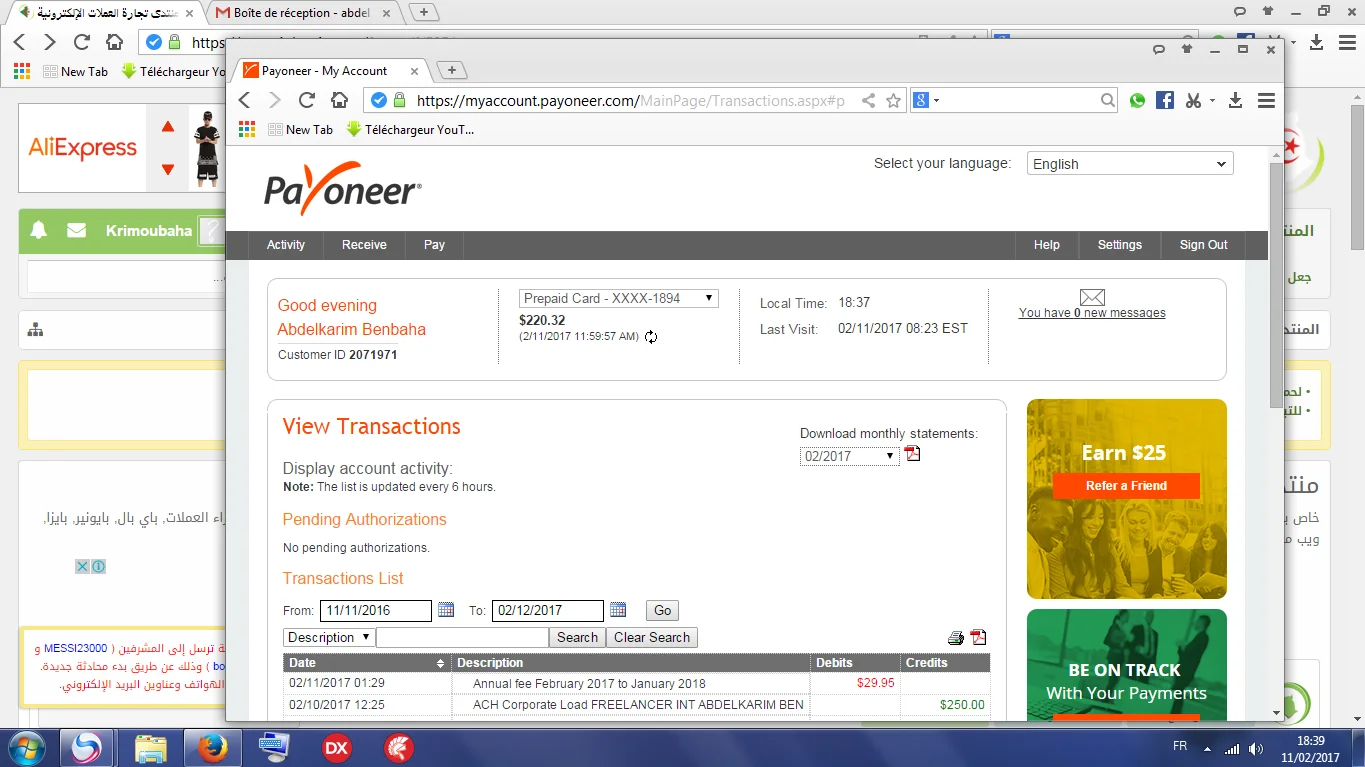Click the transaction search text field

(462, 637)
